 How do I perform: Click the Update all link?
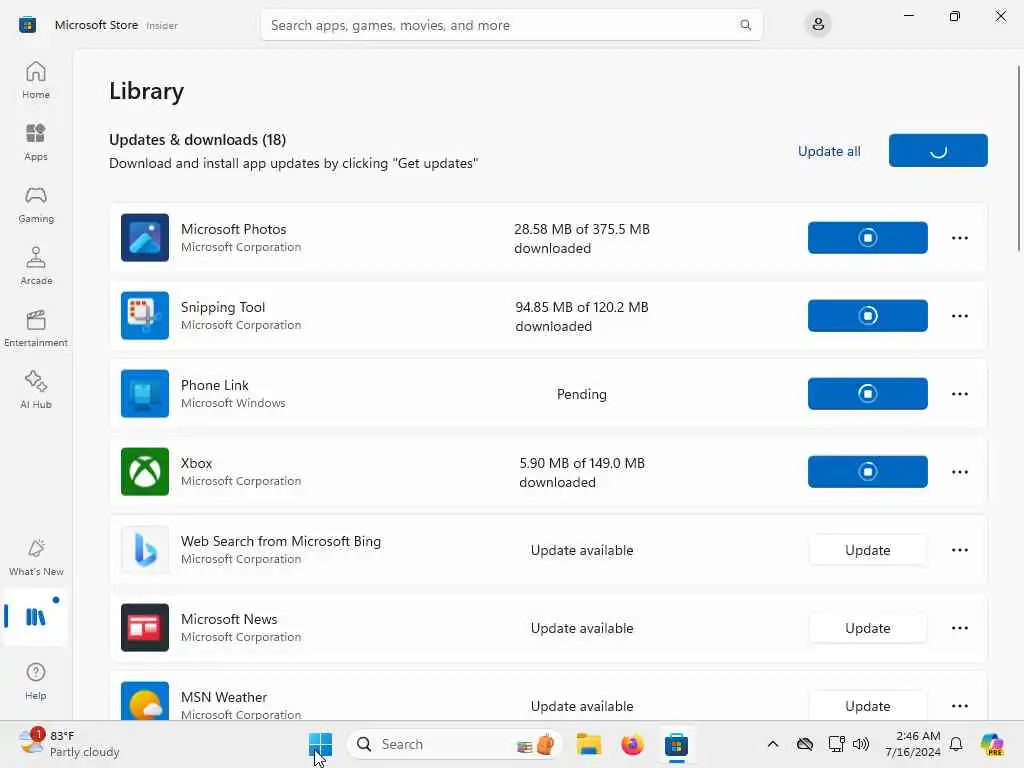829,151
